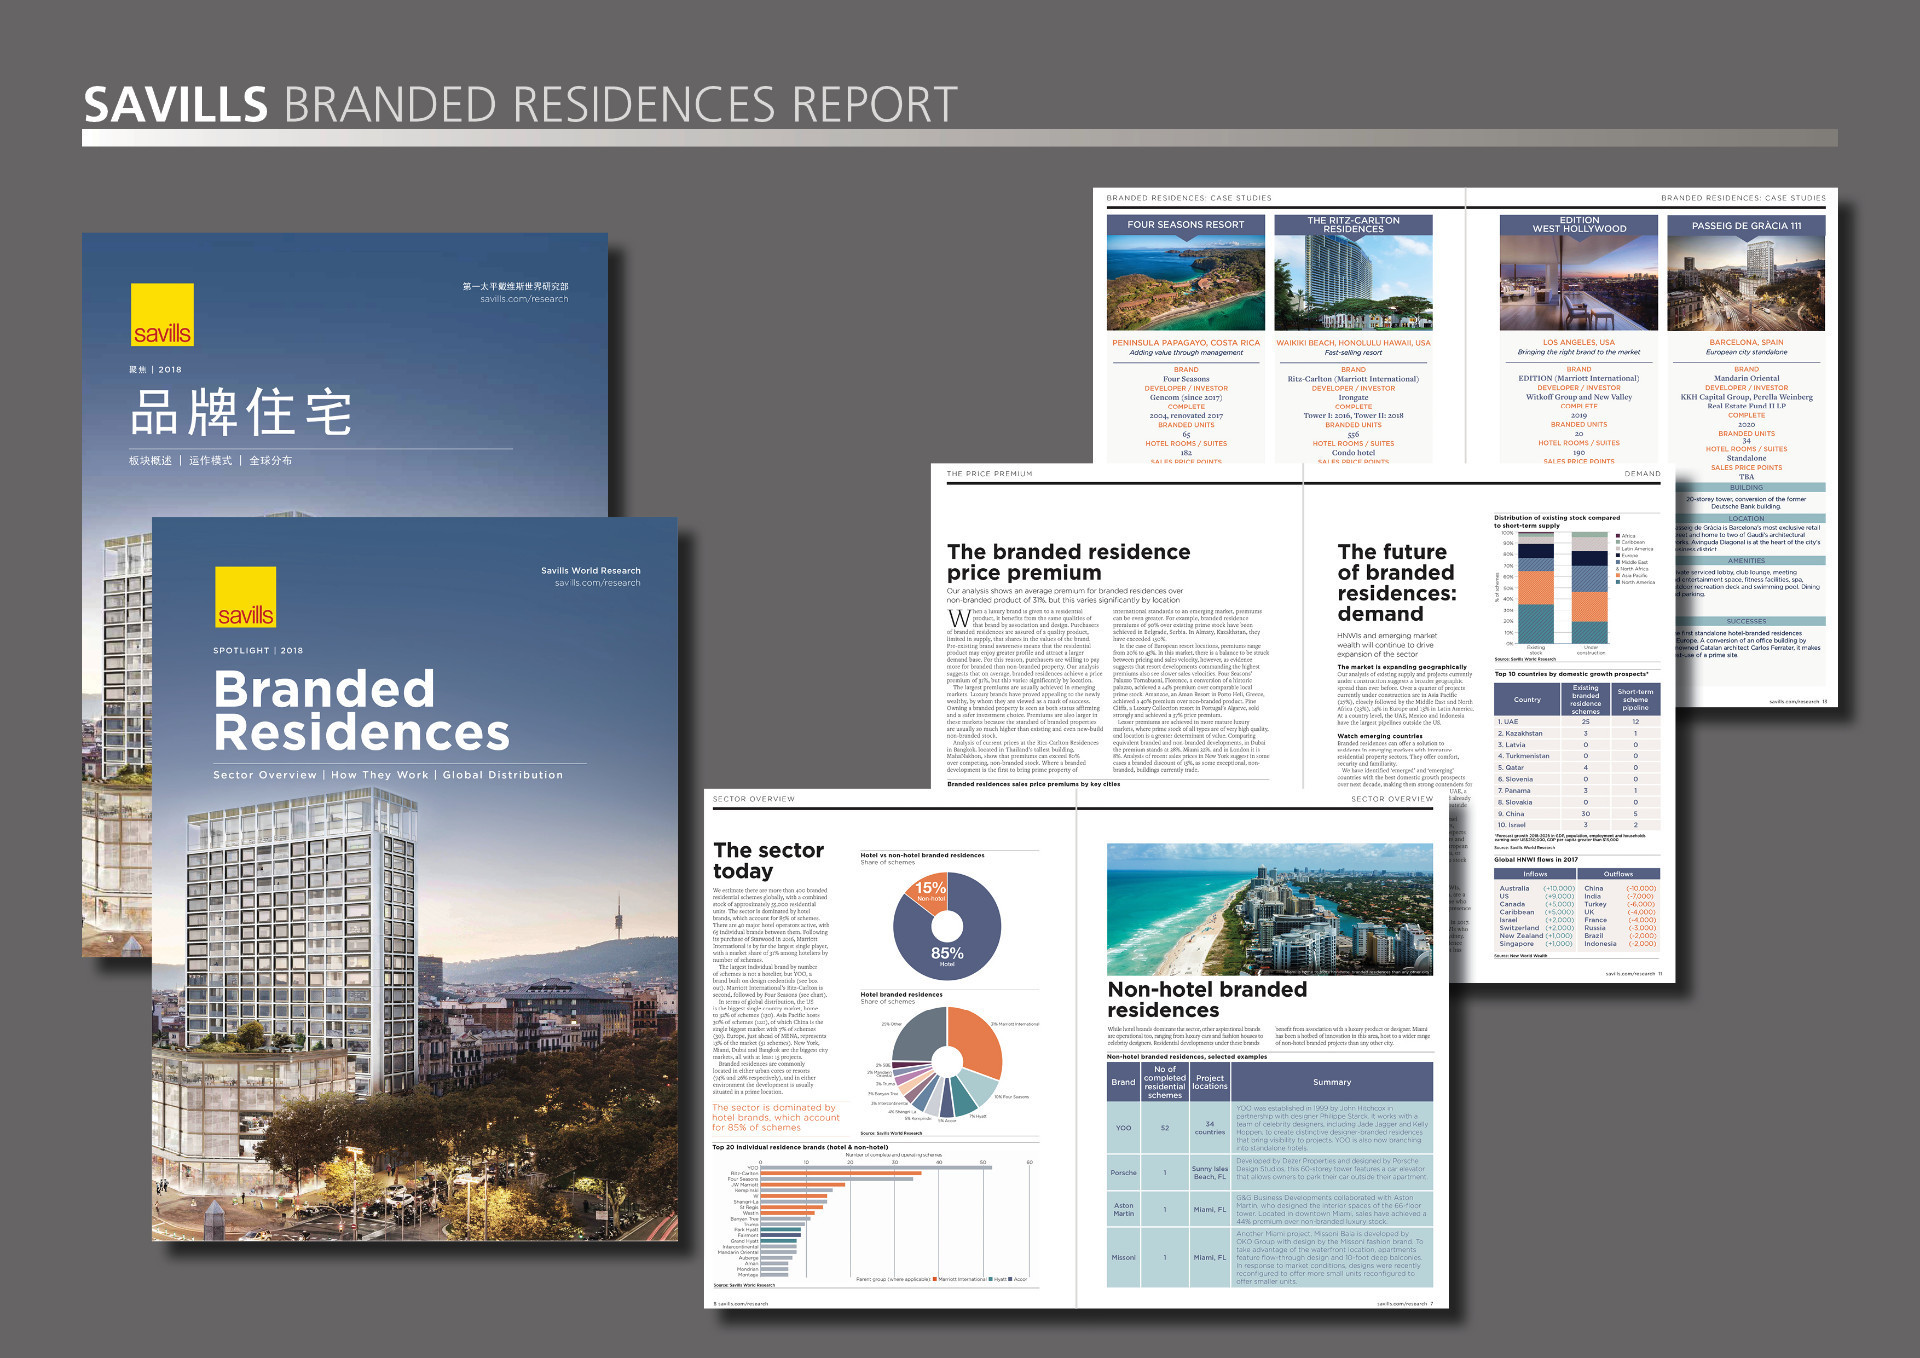The width and height of the screenshot is (1920, 1358).
Task: Click the 85% Hotel donut chart segment
Action: click(x=947, y=955)
